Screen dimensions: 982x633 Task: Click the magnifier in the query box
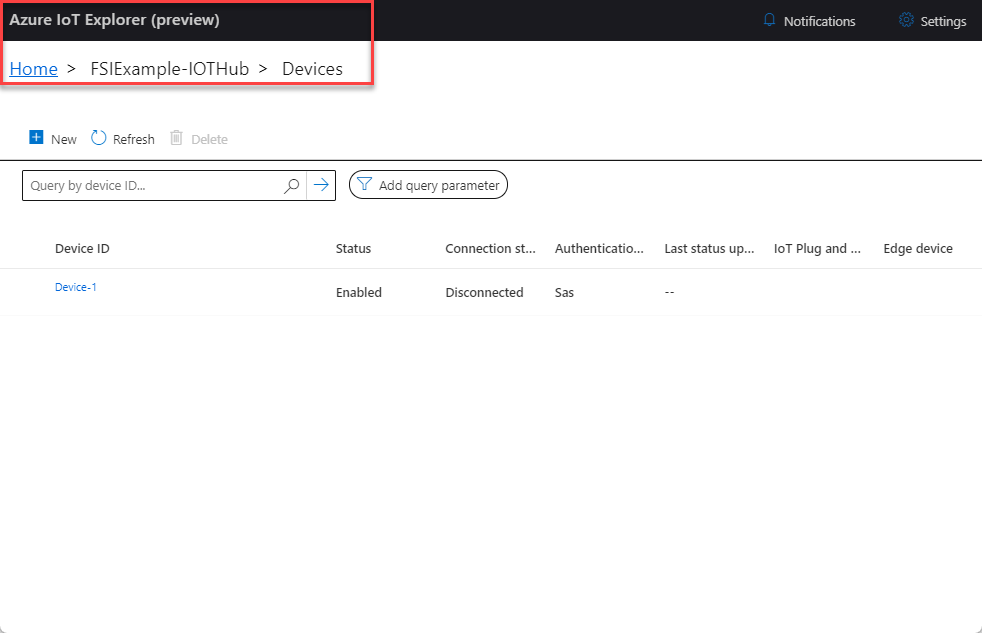click(x=291, y=185)
